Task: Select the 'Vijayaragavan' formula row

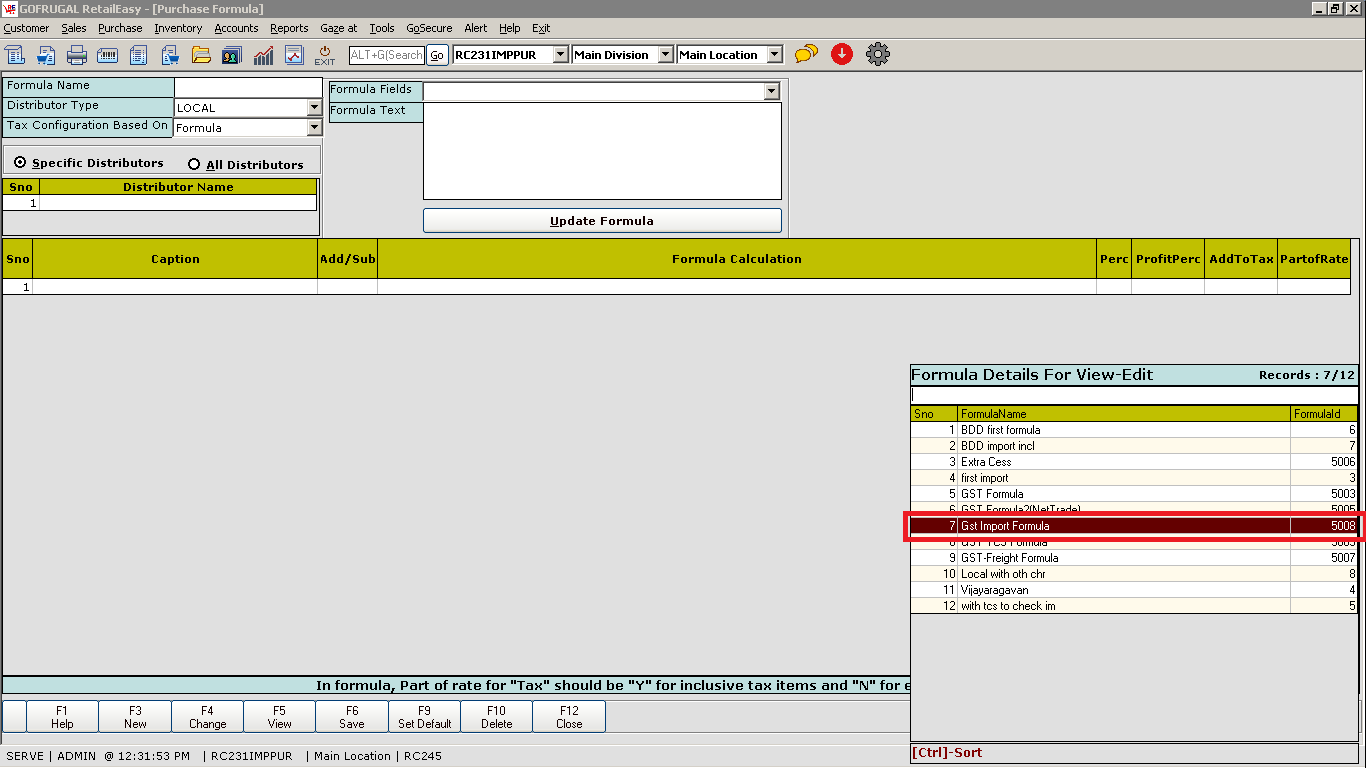Action: coord(1134,590)
